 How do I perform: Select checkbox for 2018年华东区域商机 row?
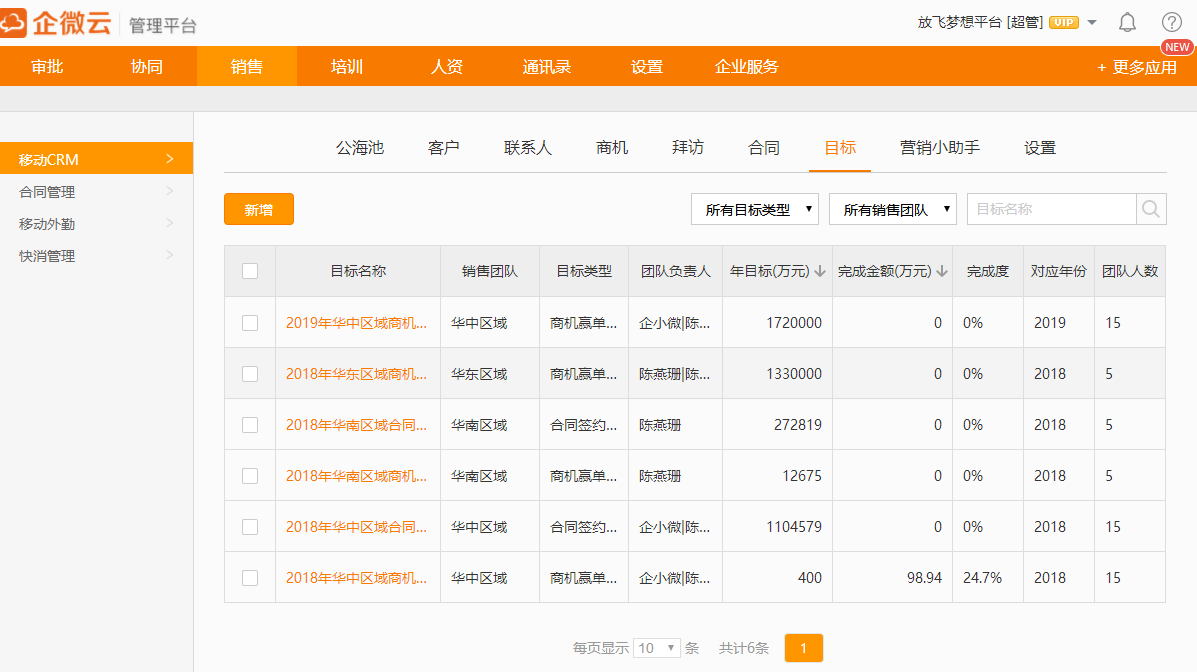coord(250,374)
